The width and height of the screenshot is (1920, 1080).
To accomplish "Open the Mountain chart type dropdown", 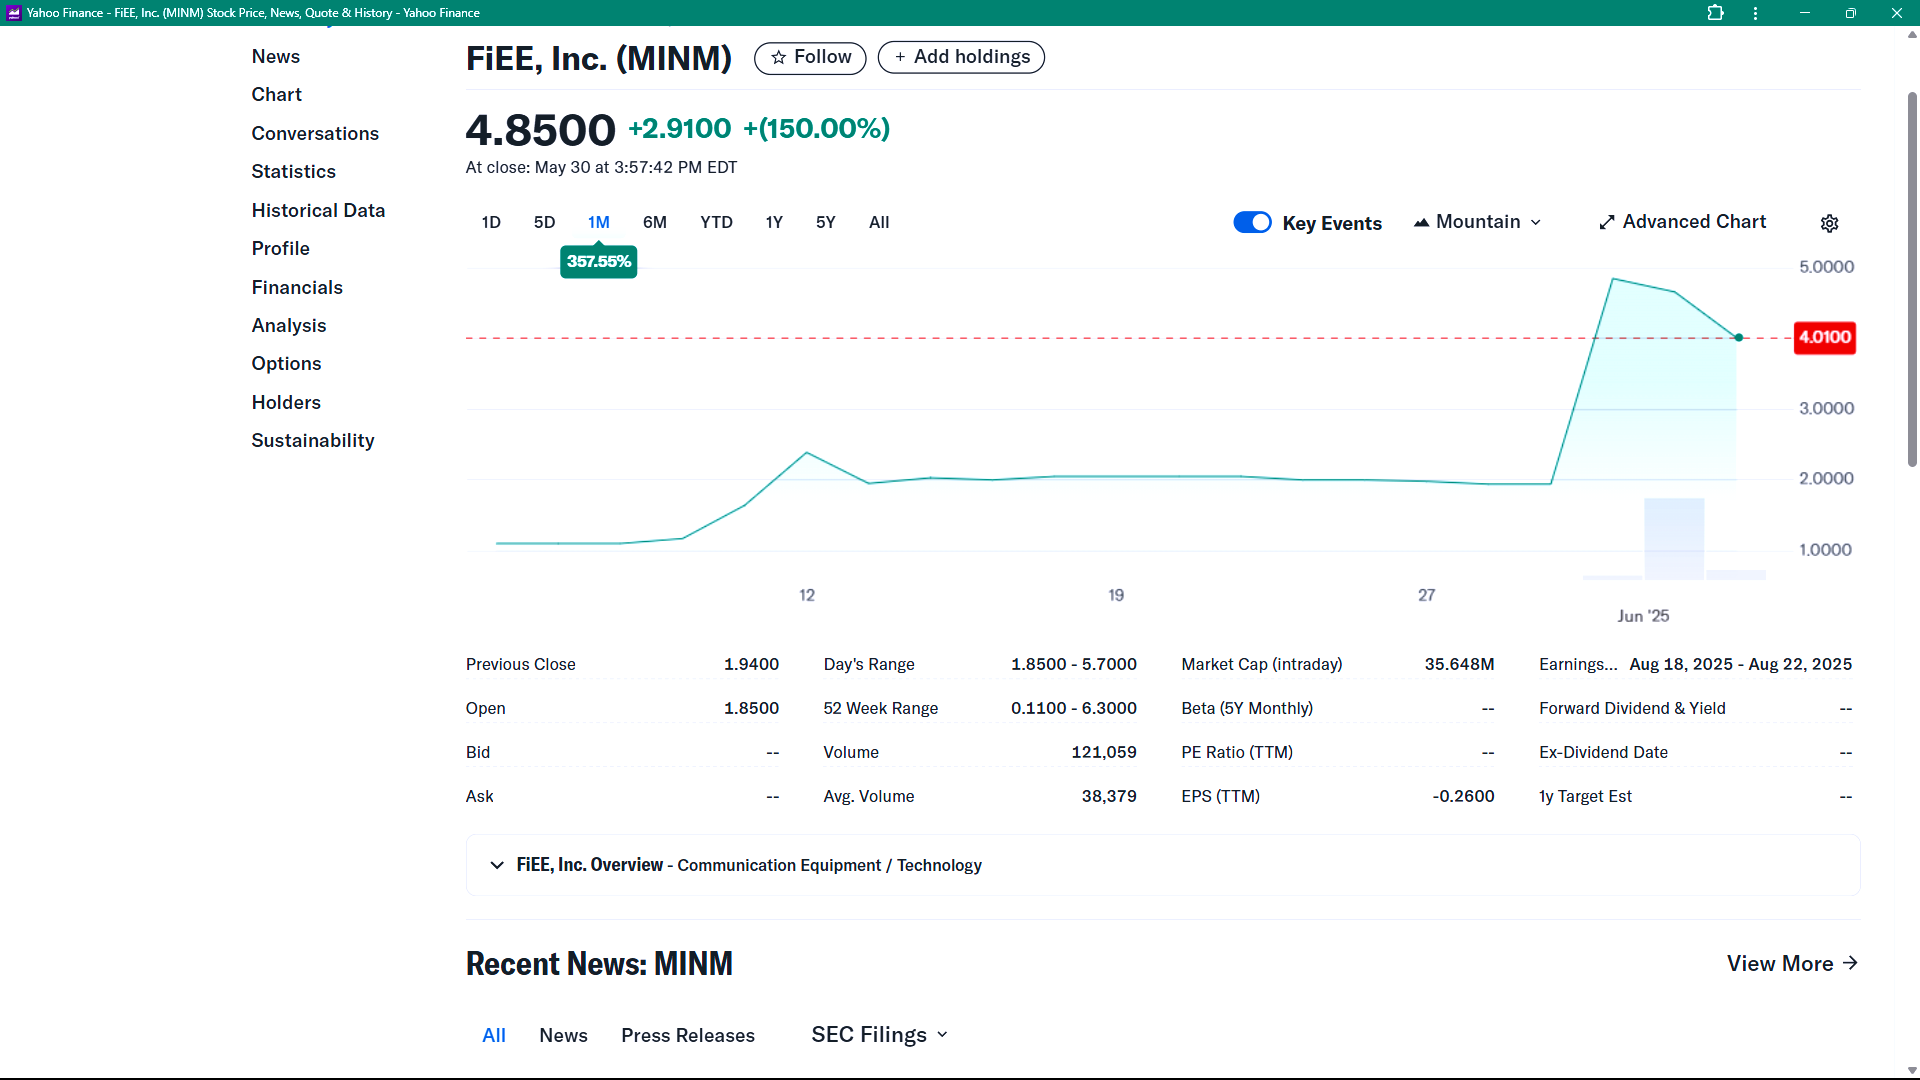I will pyautogui.click(x=1478, y=222).
